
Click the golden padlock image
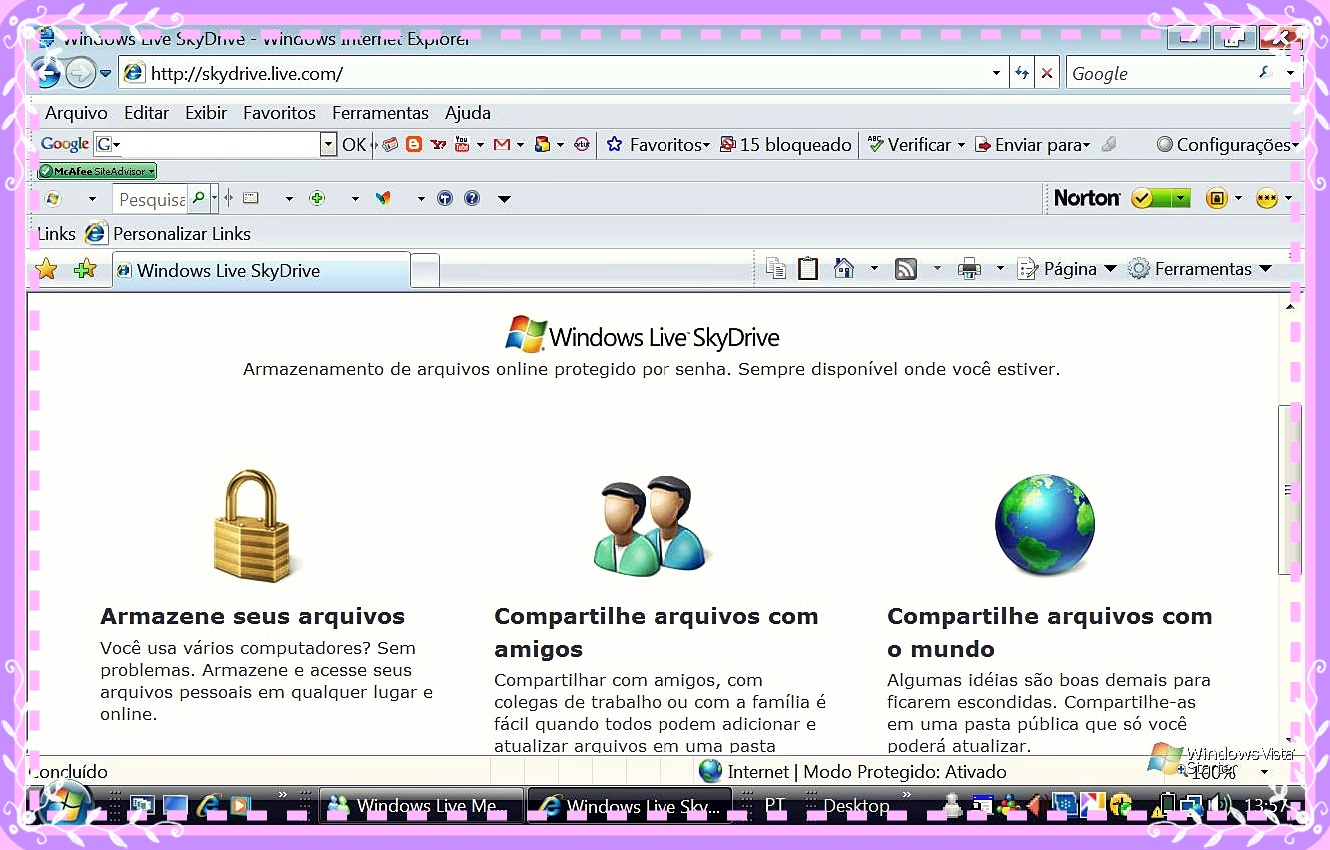(x=252, y=525)
